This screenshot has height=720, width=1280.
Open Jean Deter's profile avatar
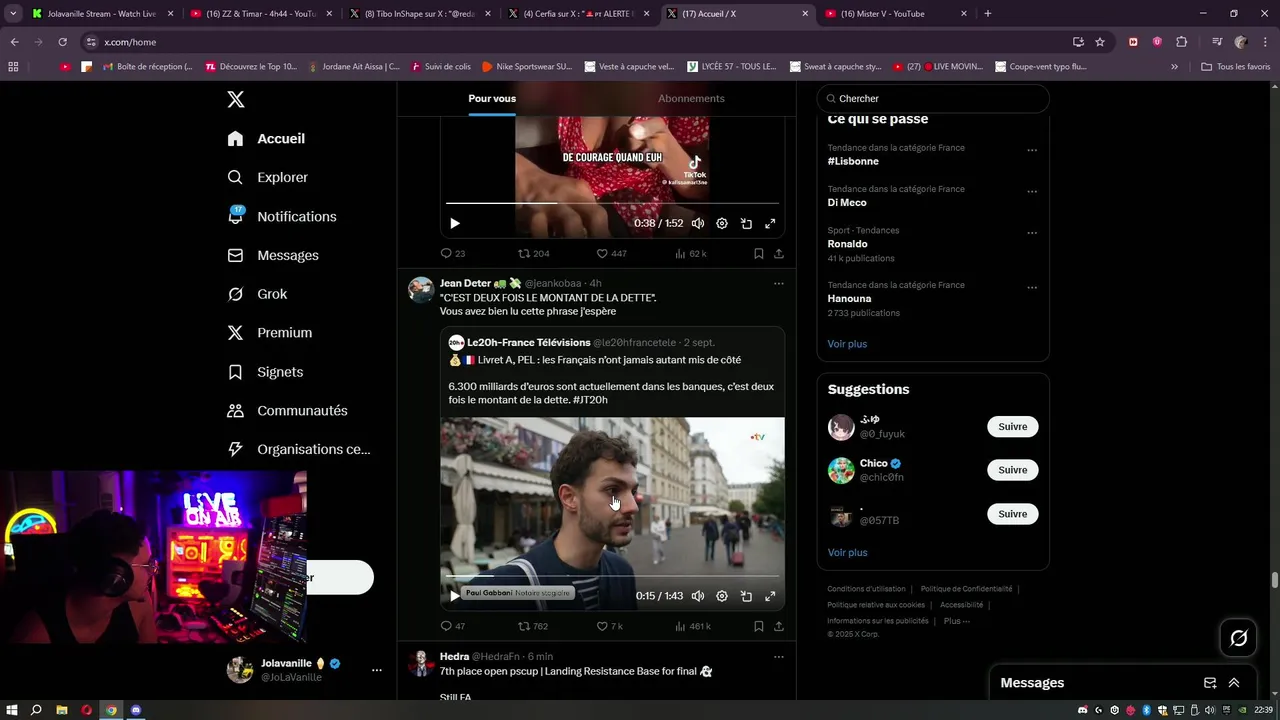pos(422,290)
